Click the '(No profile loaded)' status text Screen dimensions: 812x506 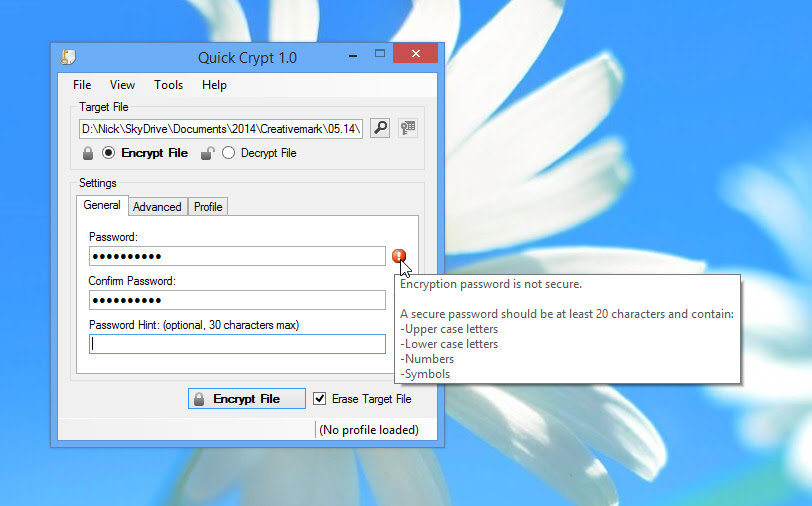[369, 430]
